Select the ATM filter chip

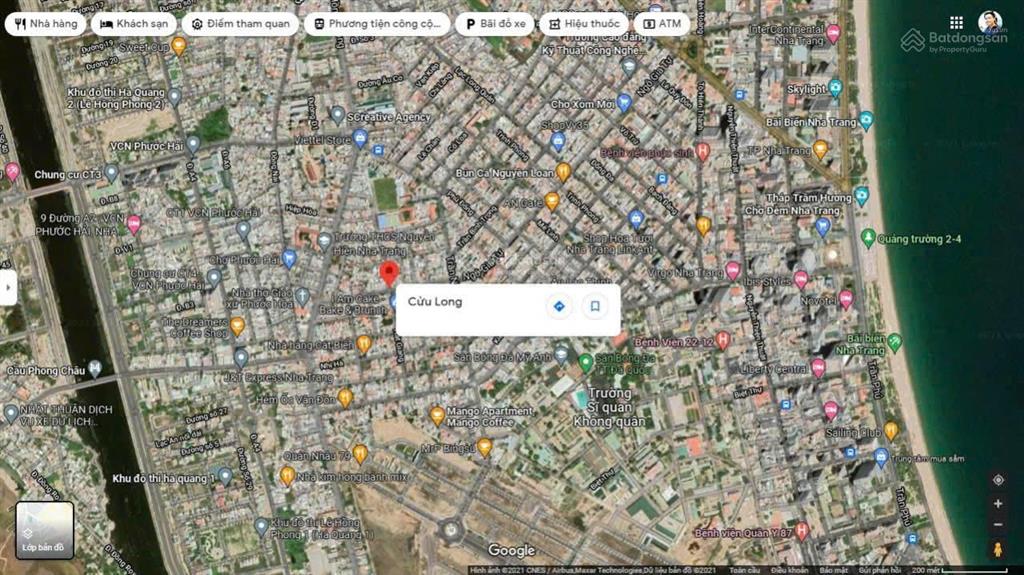pos(661,23)
